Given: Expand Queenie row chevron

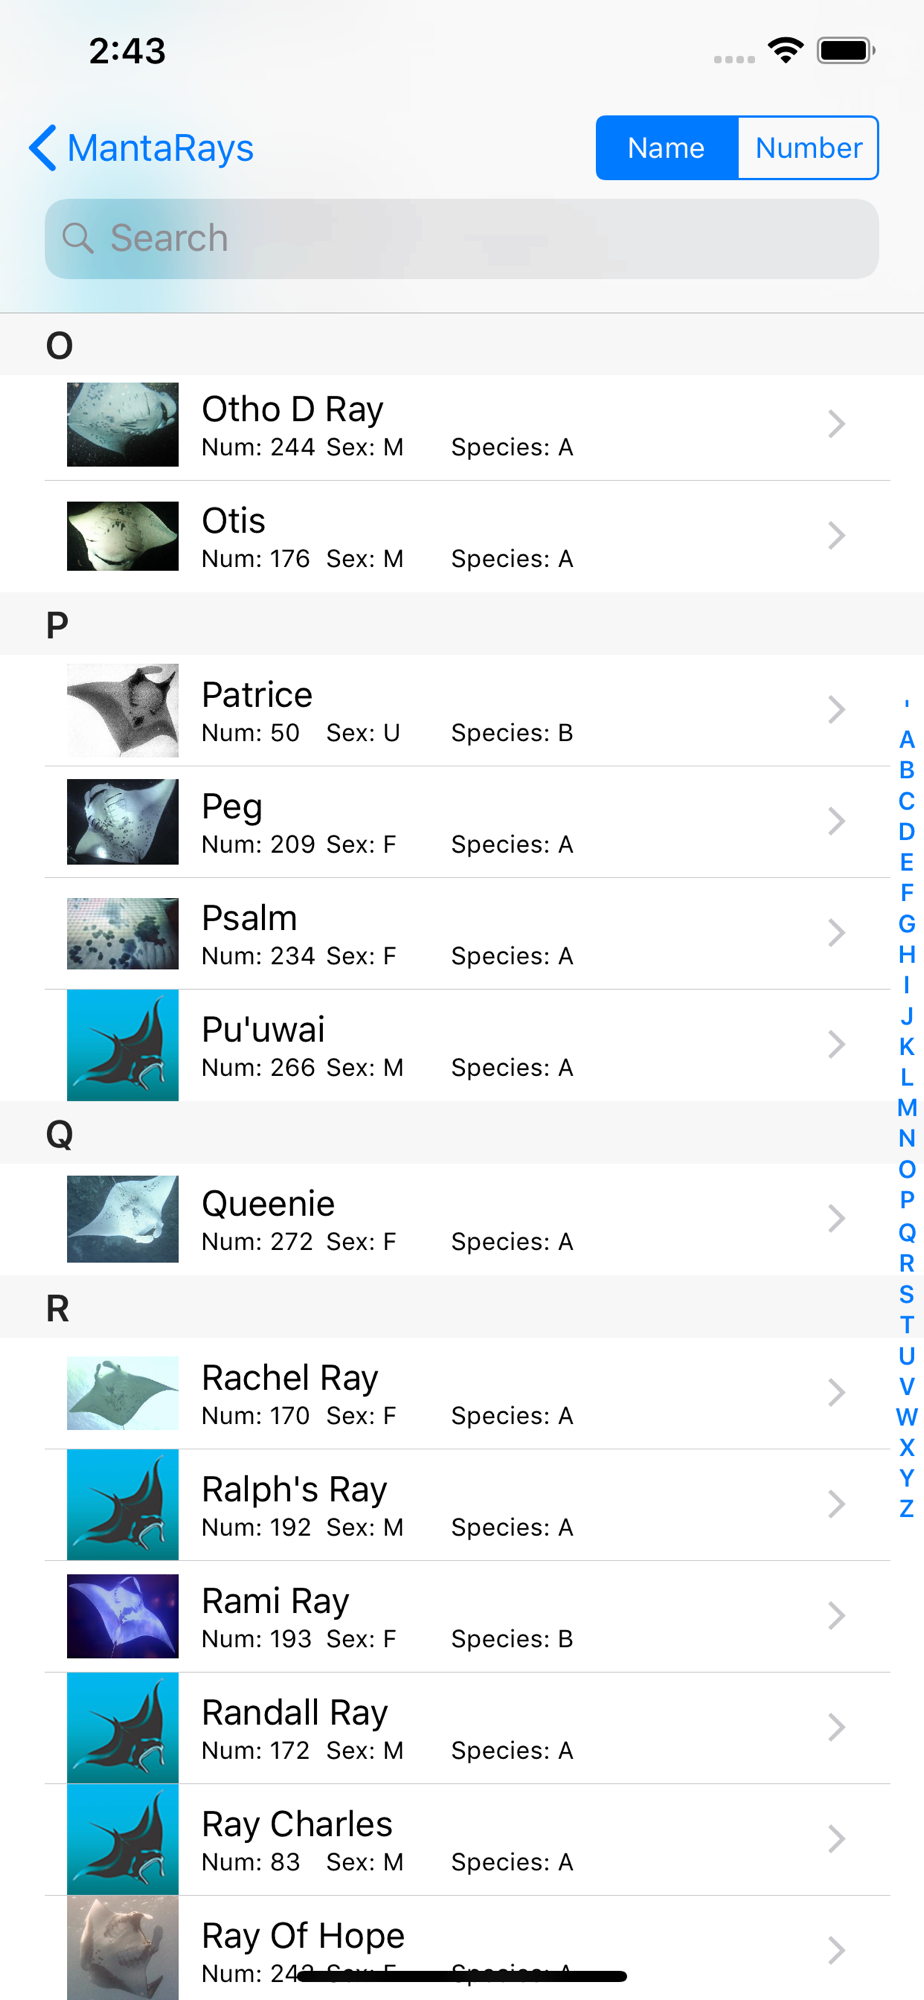Looking at the screenshot, I should click(x=837, y=1219).
